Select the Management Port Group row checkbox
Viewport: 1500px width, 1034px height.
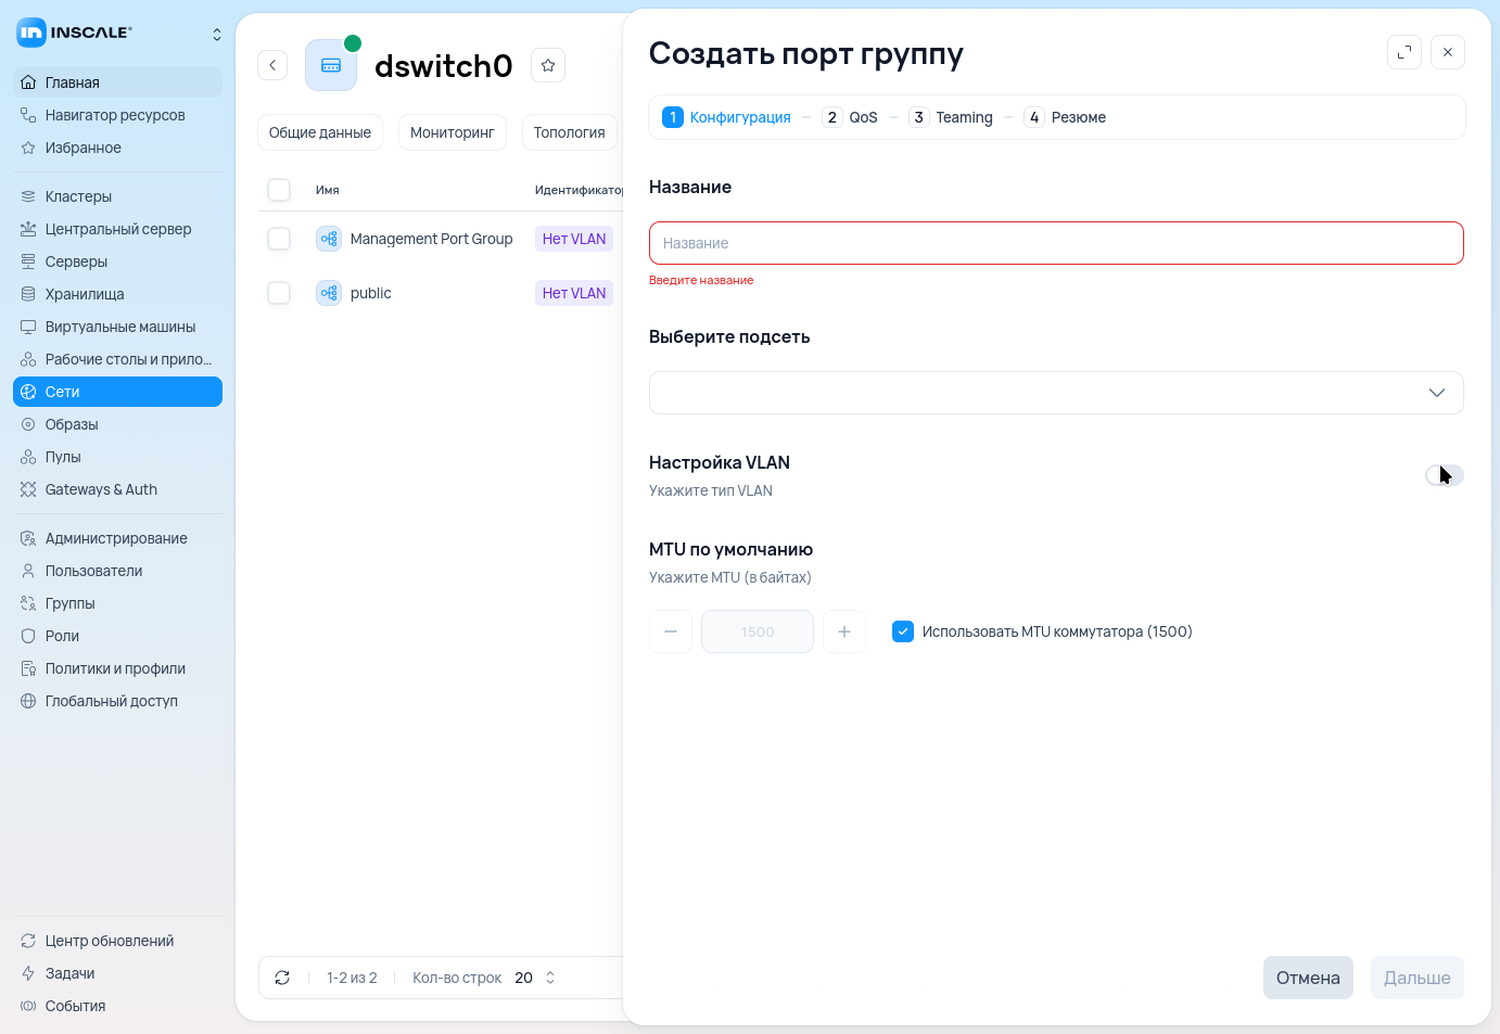279,239
